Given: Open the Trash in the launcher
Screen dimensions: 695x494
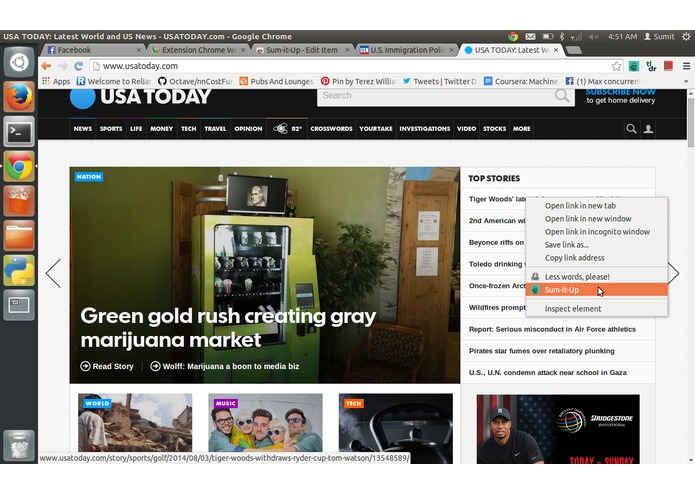Looking at the screenshot, I should click(x=19, y=445).
